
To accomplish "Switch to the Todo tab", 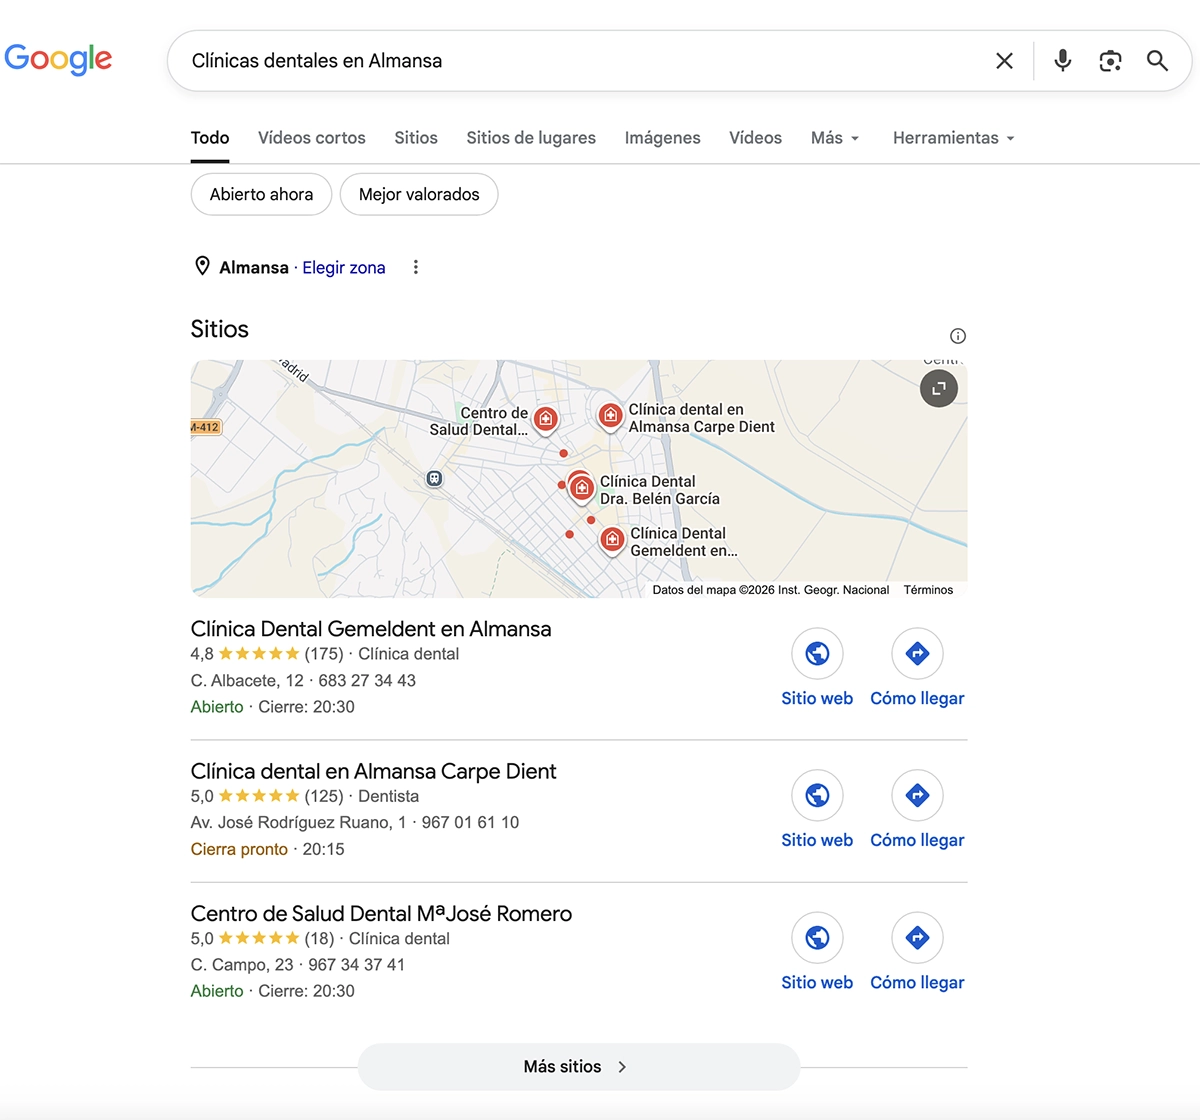I will tap(210, 138).
